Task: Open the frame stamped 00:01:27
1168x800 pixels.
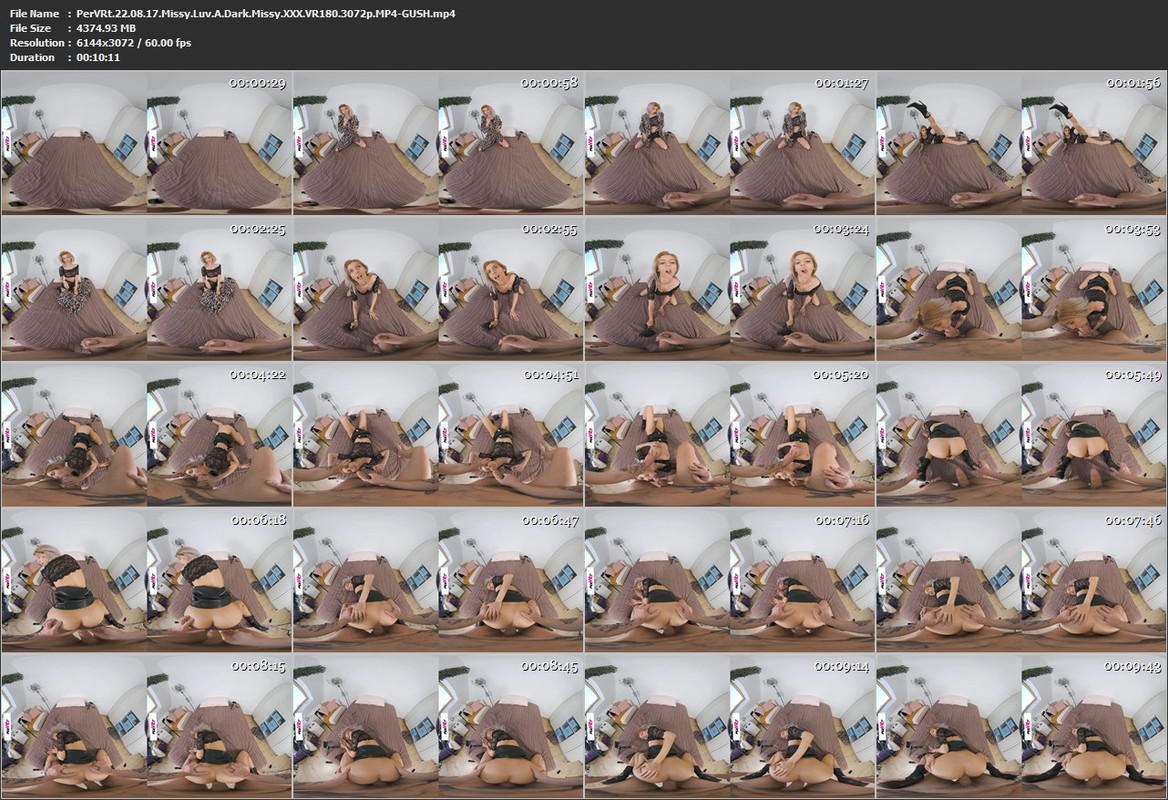Action: pyautogui.click(x=731, y=142)
